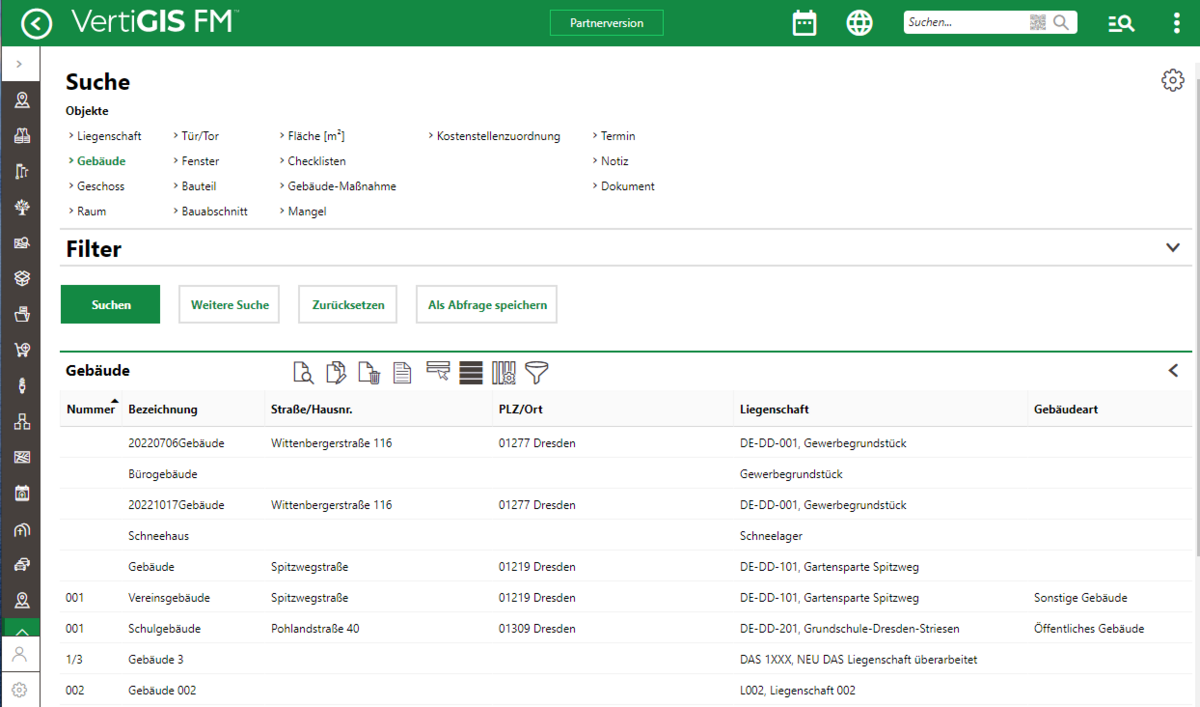Choose Kostenstellenzuordnung object type
The width and height of the screenshot is (1200, 707).
point(499,136)
